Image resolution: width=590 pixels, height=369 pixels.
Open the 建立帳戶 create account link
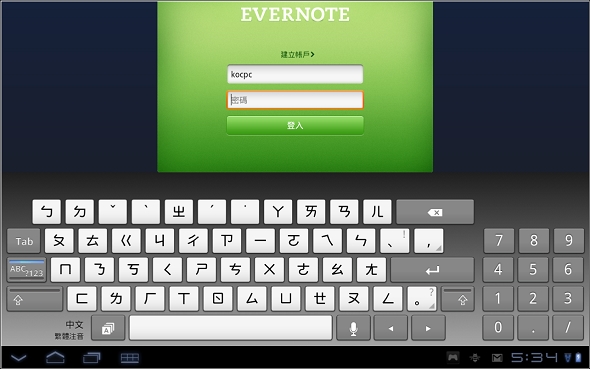click(x=297, y=55)
